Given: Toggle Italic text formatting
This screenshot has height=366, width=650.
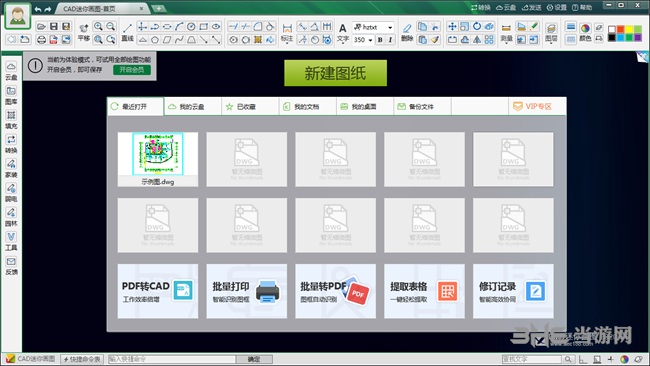Looking at the screenshot, I should [390, 40].
